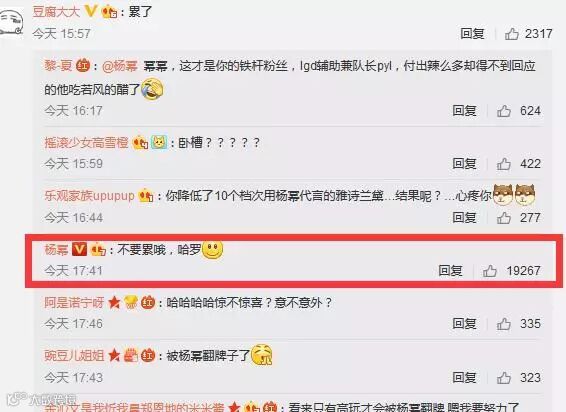Like the comment showing 422 likes
The width and height of the screenshot is (566, 412).
pos(504,164)
